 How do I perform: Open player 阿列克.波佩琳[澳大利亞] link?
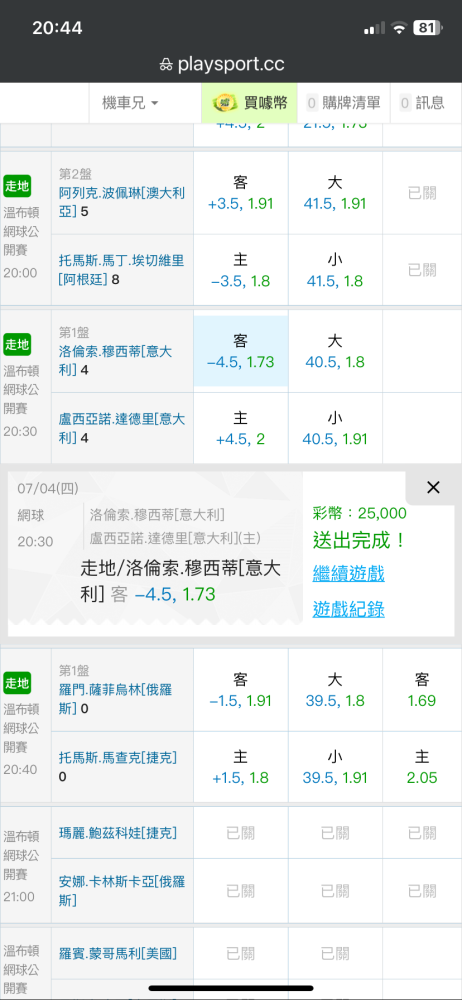(121, 202)
